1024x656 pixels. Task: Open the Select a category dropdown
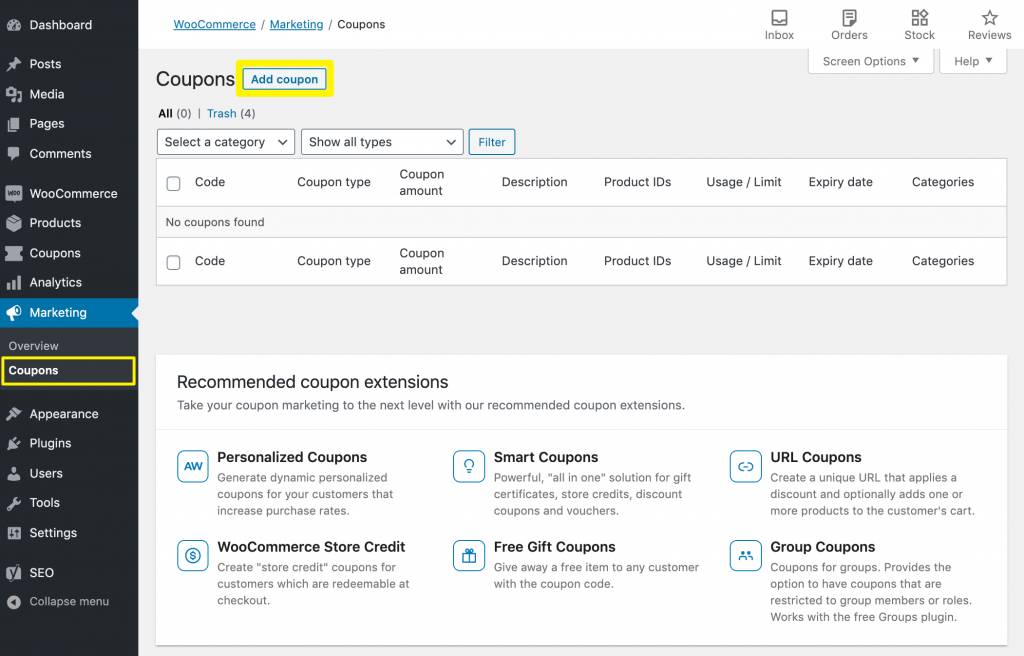click(226, 142)
